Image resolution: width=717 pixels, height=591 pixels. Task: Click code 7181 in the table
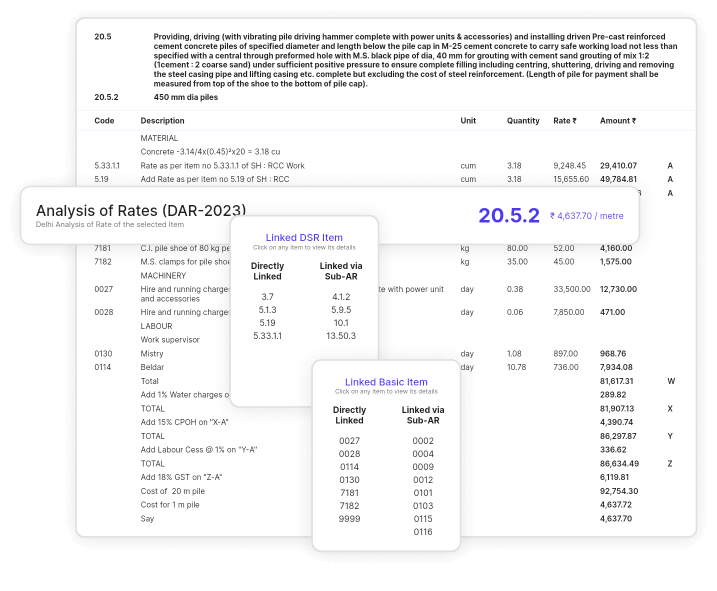102,248
